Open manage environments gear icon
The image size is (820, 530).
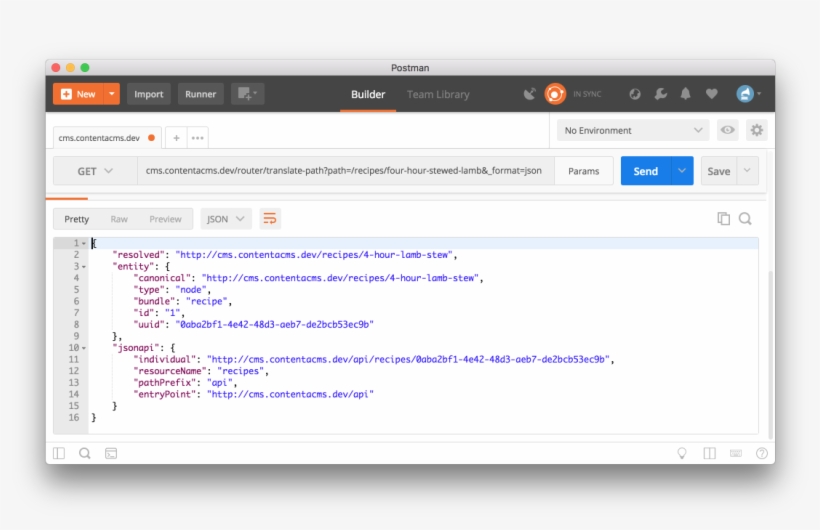(x=756, y=130)
